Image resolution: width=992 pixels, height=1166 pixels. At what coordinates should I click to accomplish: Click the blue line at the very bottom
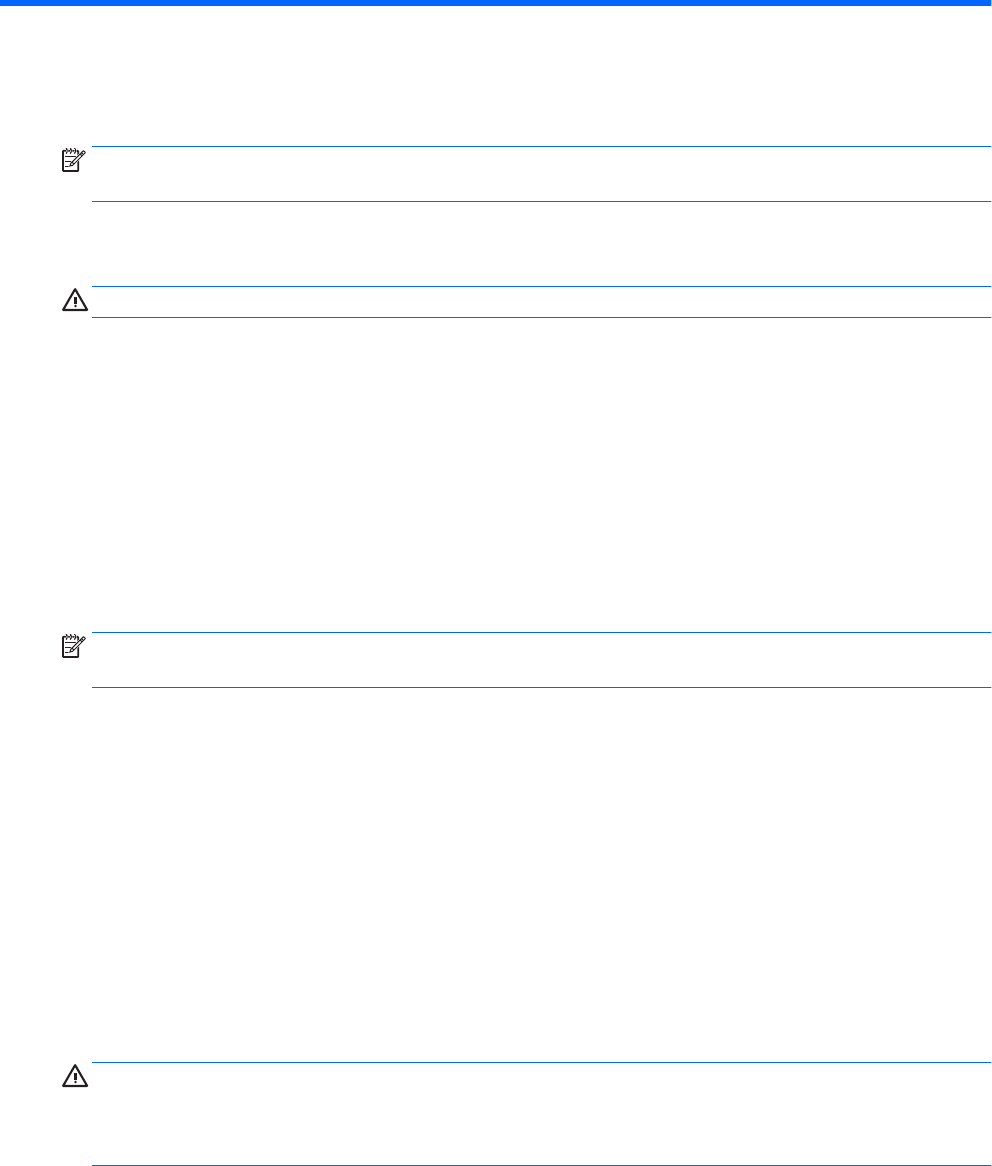point(541,1165)
